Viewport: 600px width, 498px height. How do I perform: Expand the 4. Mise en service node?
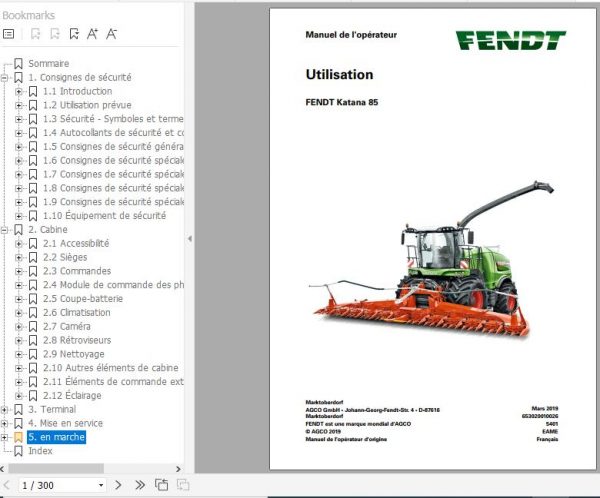[x=4, y=423]
